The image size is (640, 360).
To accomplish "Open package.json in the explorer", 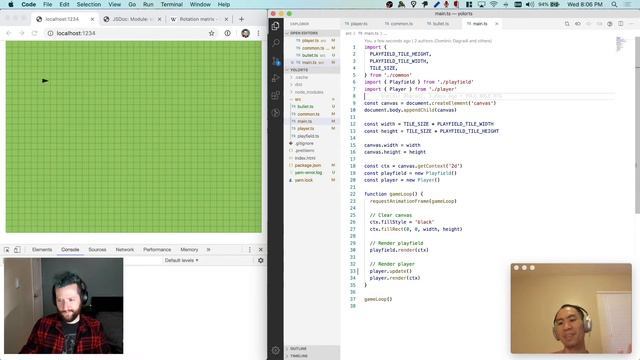I will 312,165.
